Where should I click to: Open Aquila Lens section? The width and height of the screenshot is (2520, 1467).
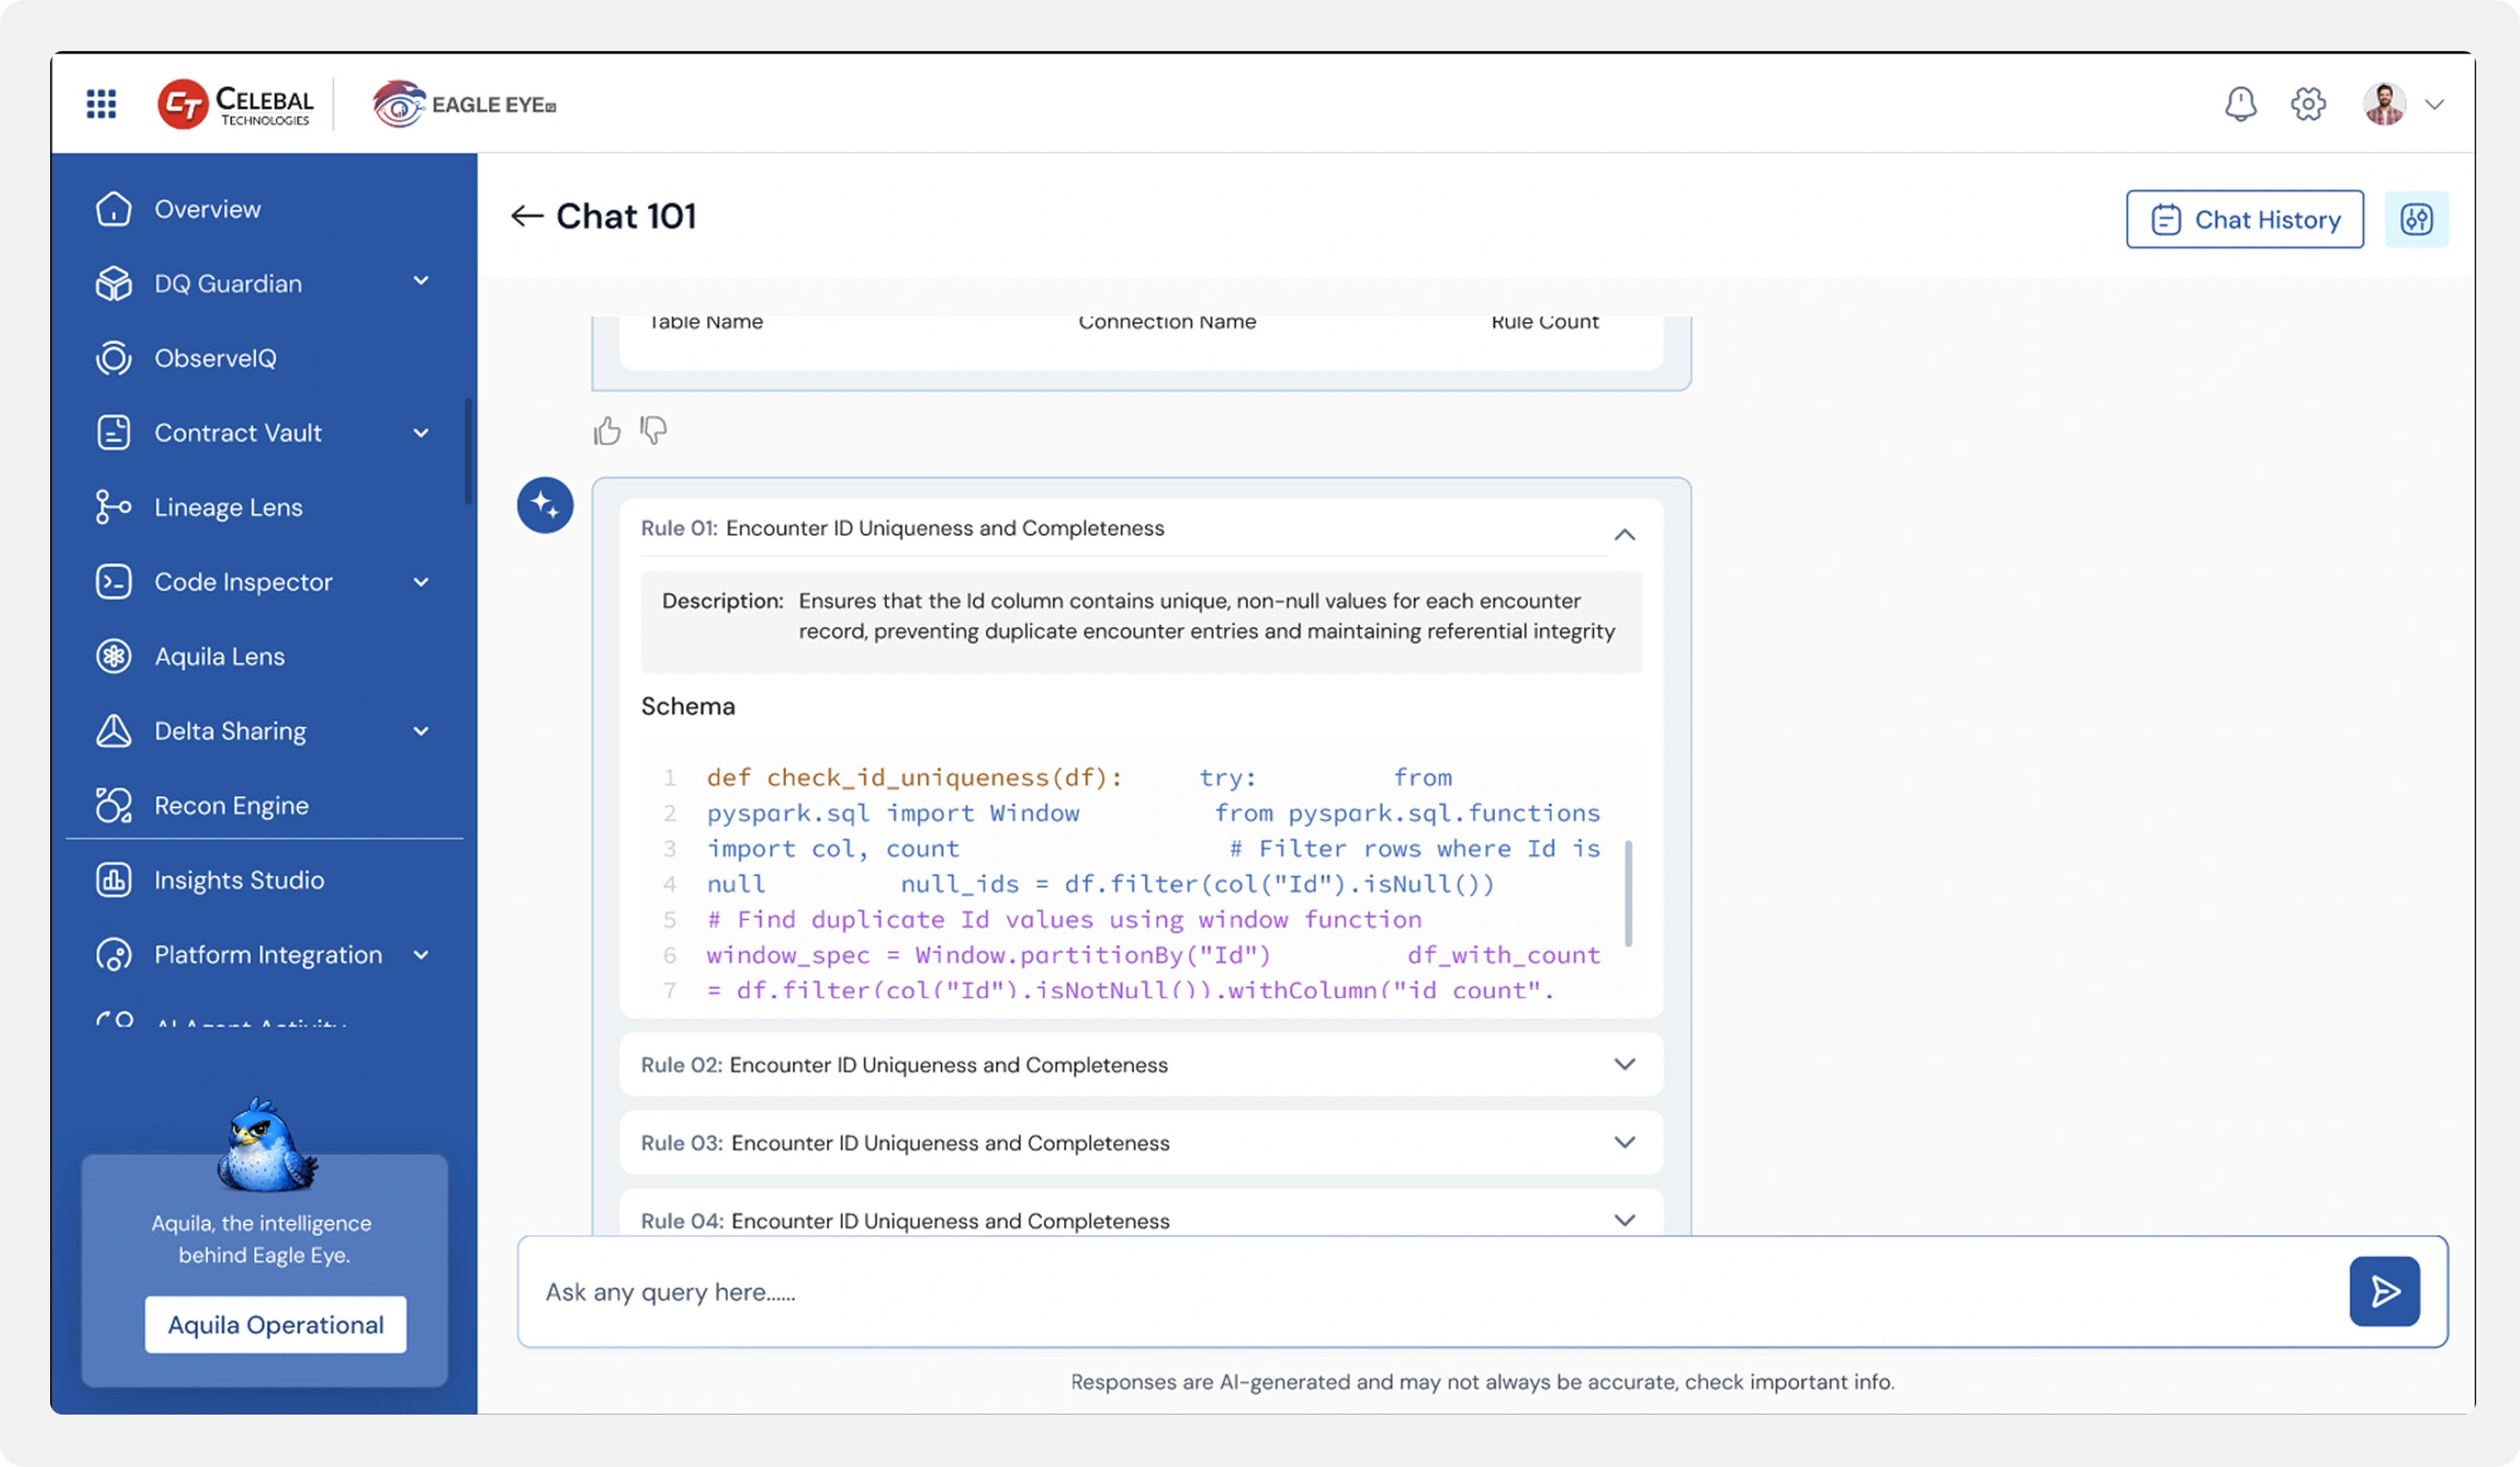[219, 657]
